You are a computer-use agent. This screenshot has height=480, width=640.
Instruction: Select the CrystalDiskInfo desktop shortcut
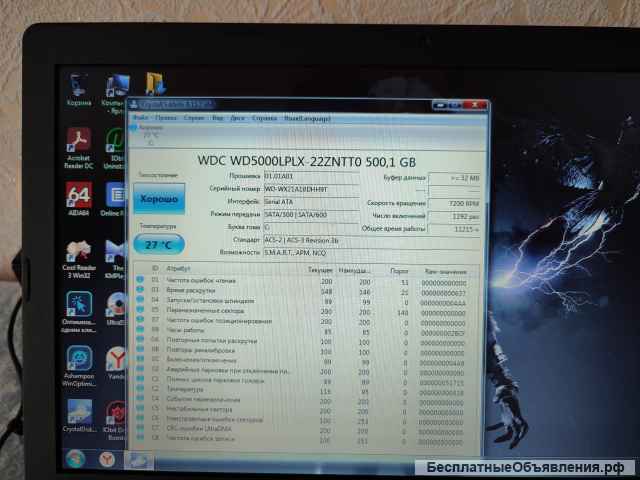click(79, 414)
